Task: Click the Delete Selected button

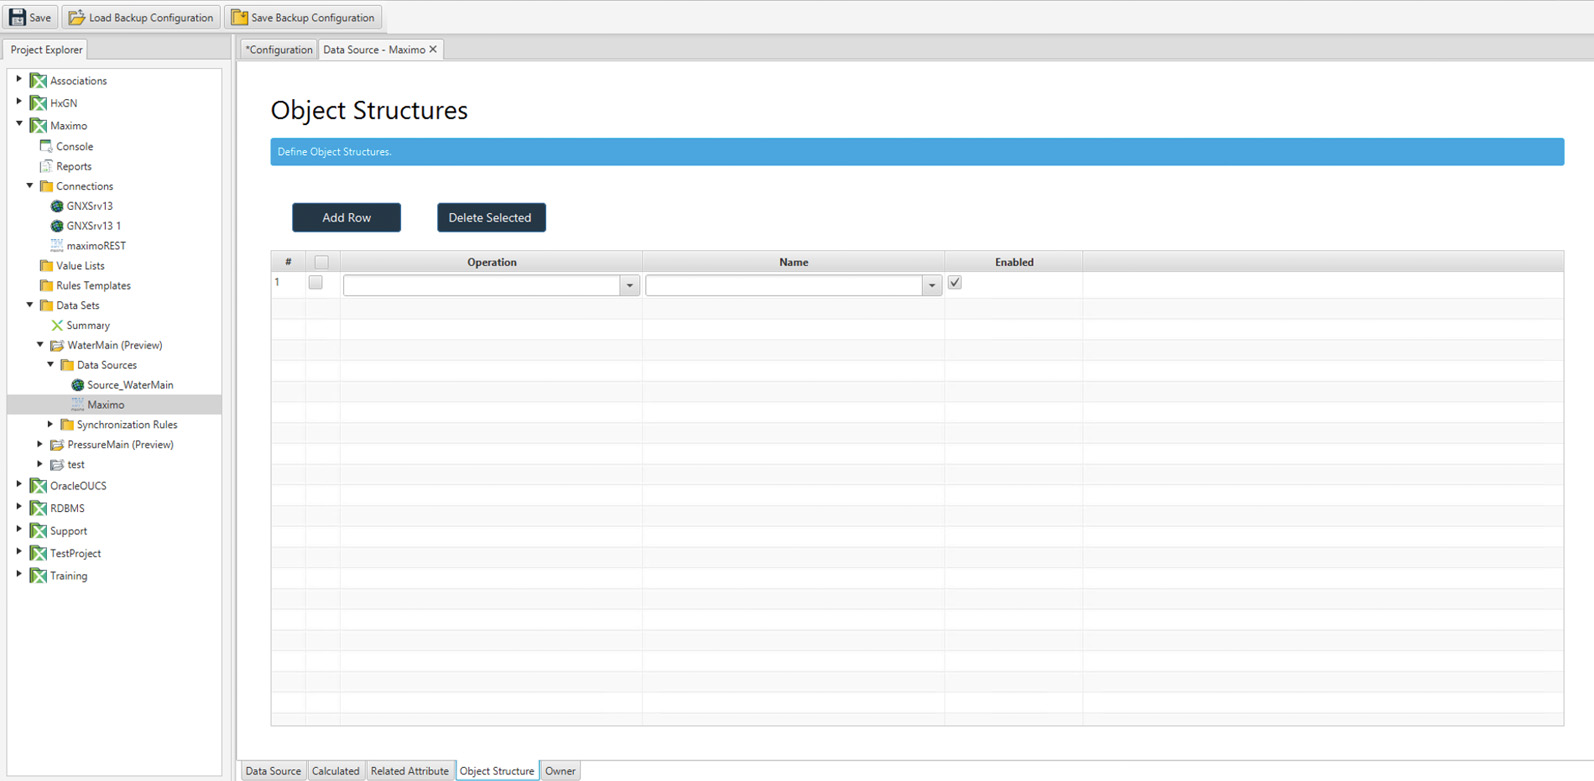Action: tap(490, 218)
